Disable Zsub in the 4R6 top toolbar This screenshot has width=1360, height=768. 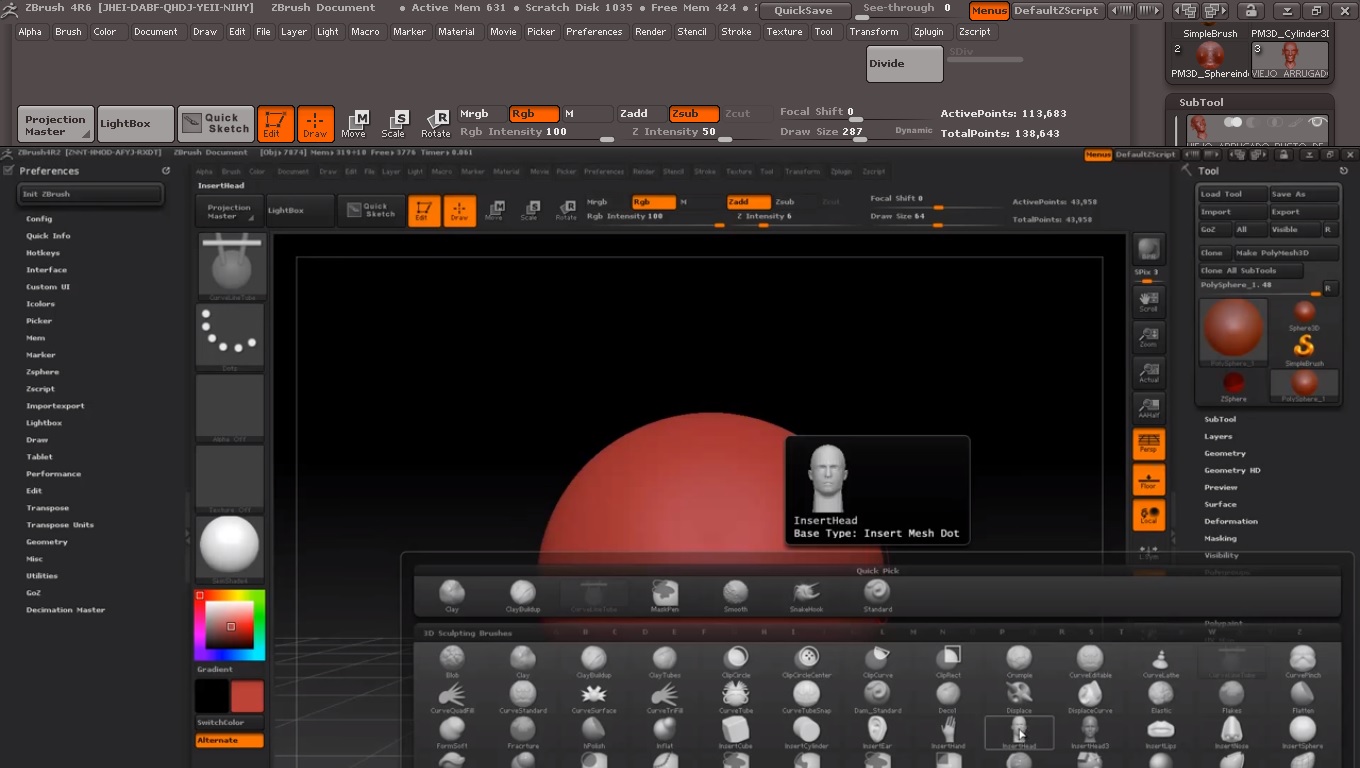click(694, 114)
